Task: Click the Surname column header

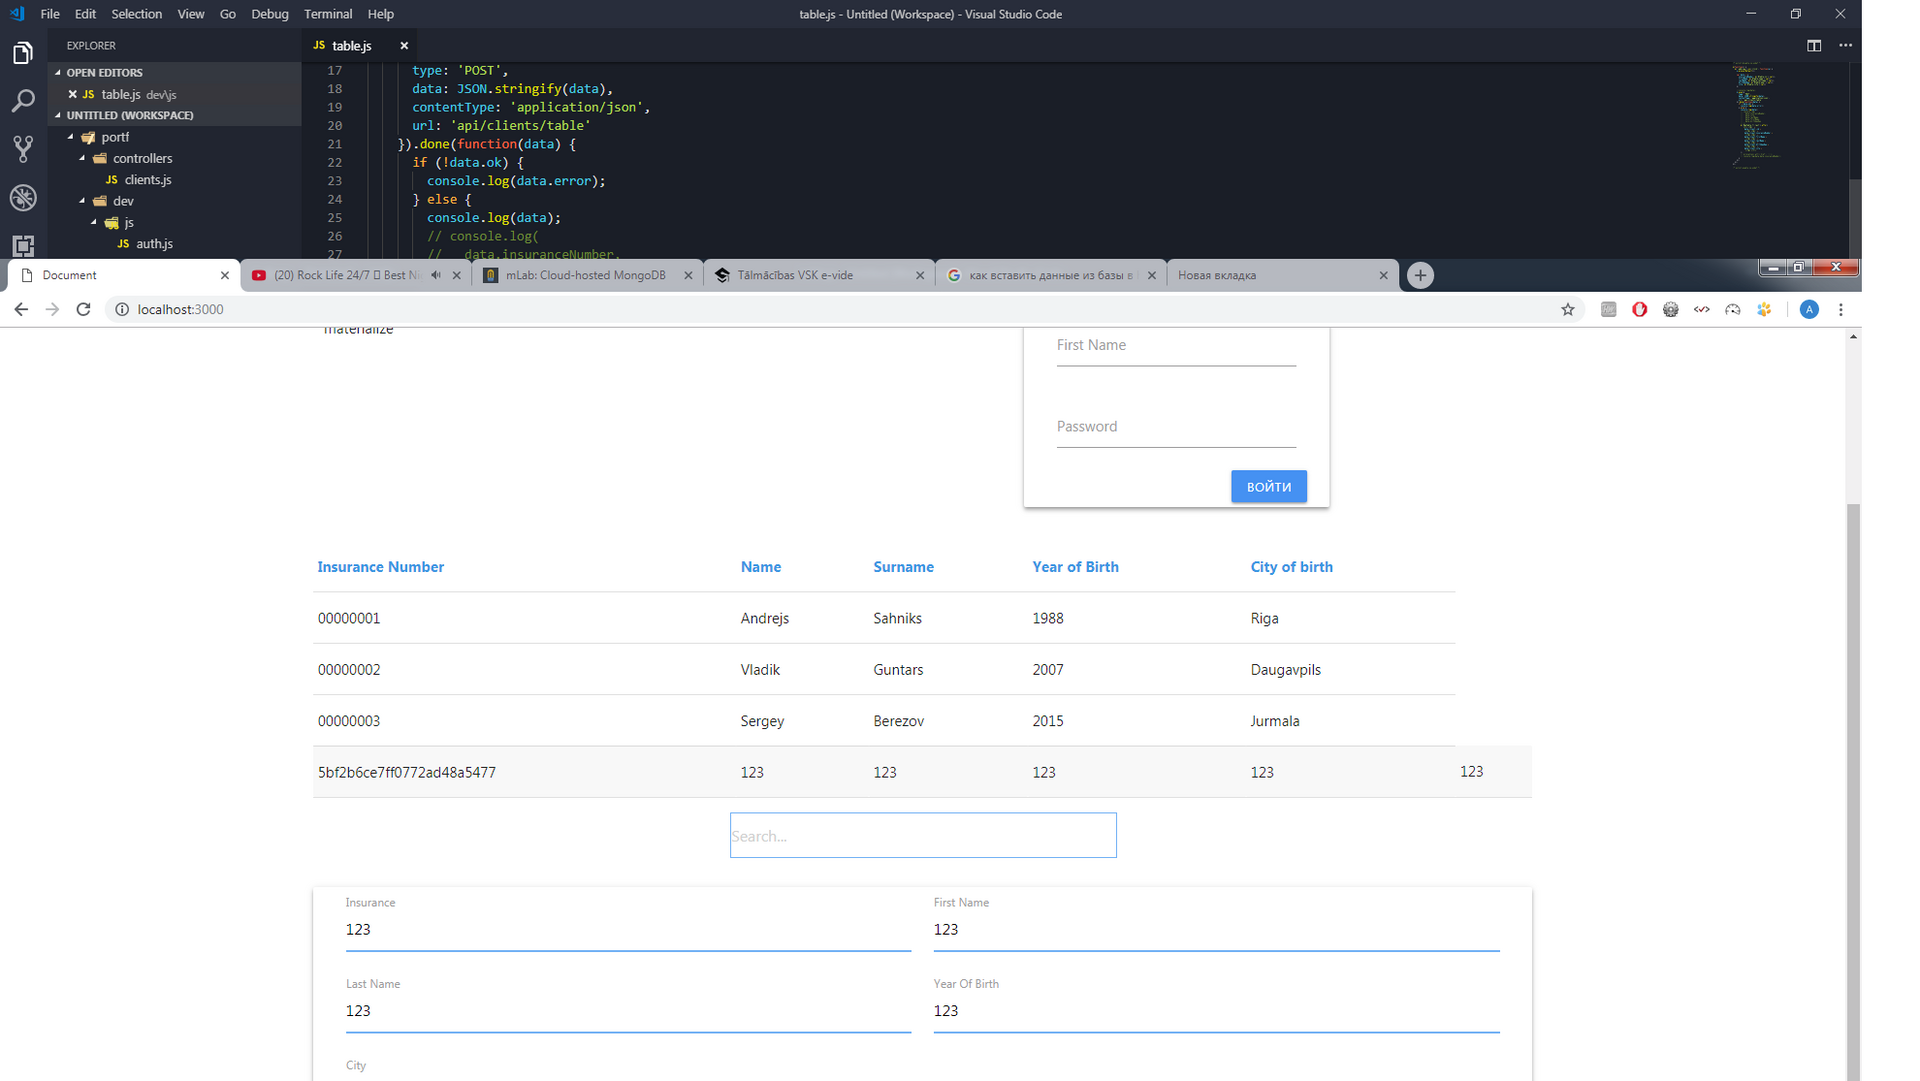Action: coord(903,567)
